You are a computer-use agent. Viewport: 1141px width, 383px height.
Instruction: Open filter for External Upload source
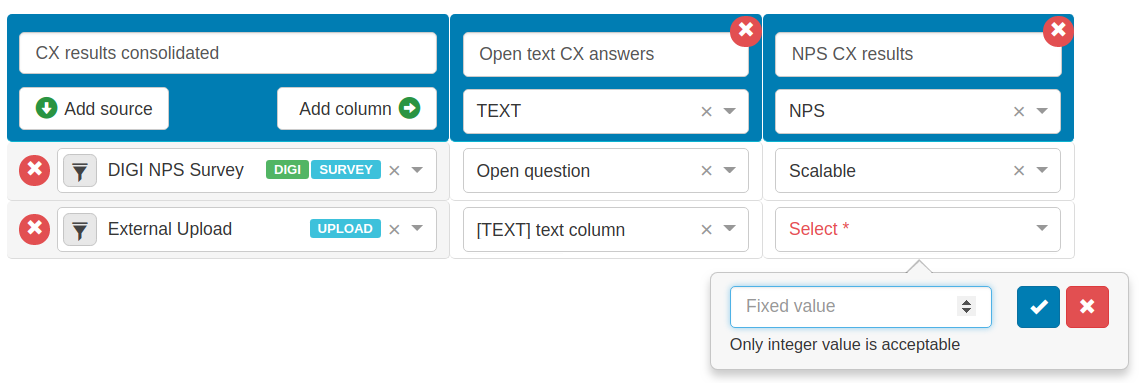click(80, 229)
